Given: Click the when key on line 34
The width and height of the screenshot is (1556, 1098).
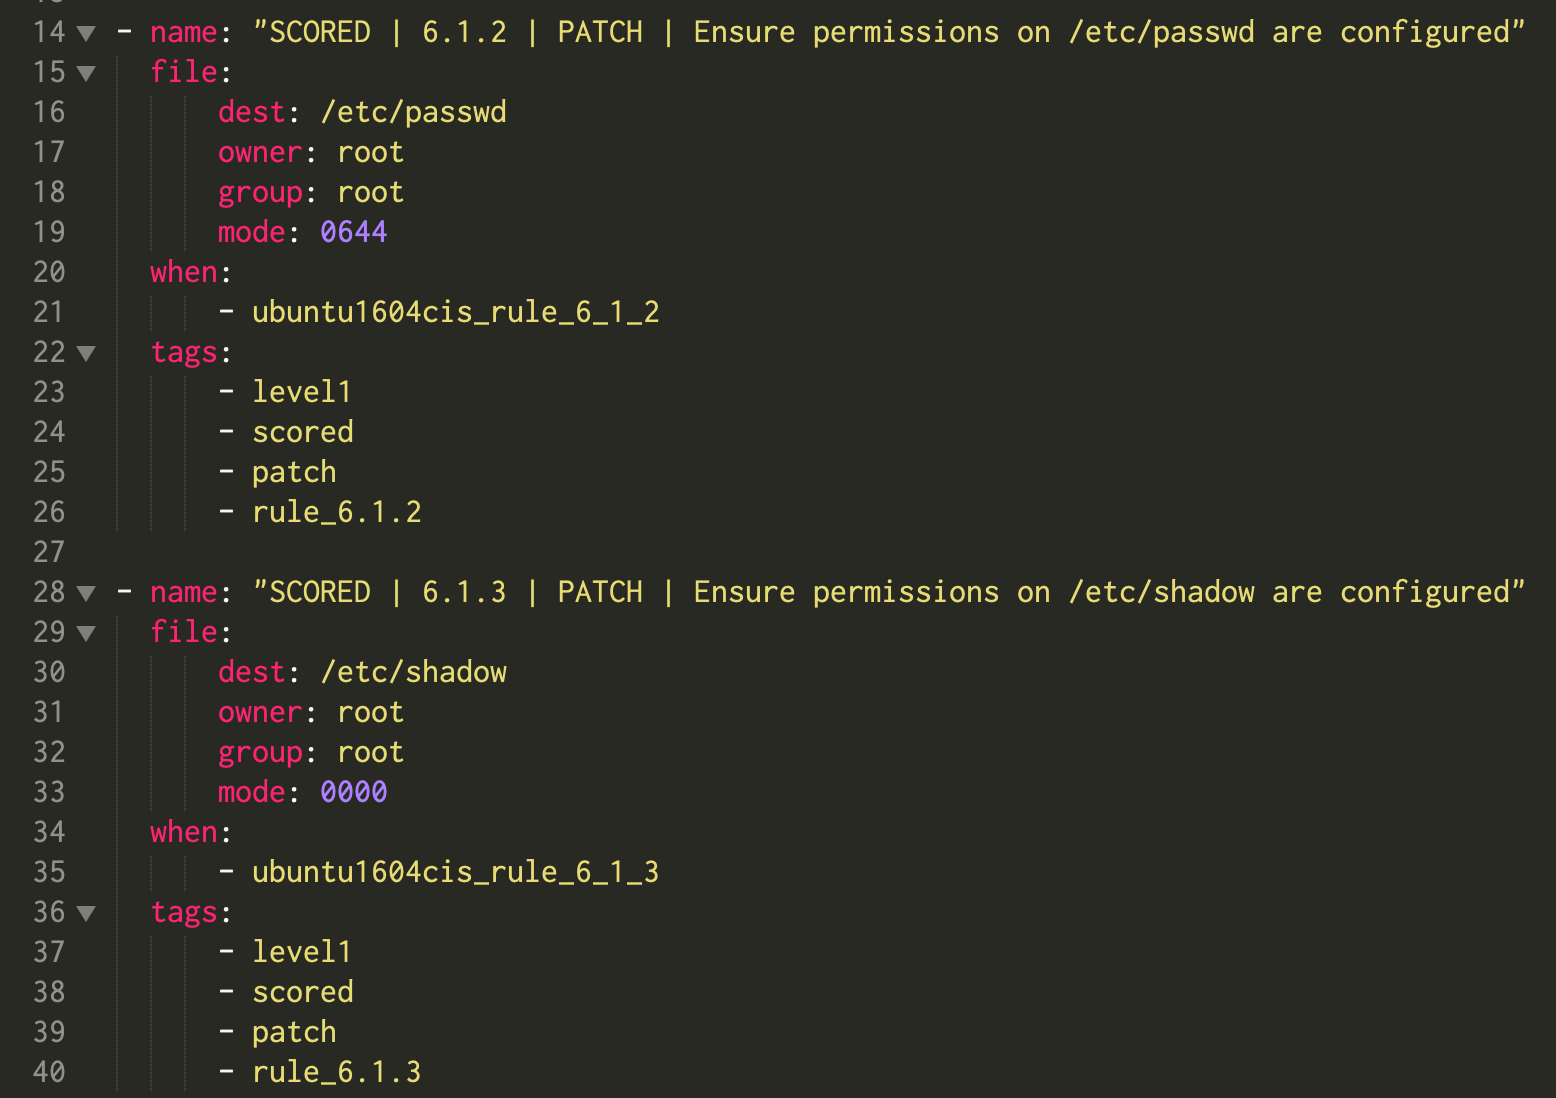Looking at the screenshot, I should [184, 832].
